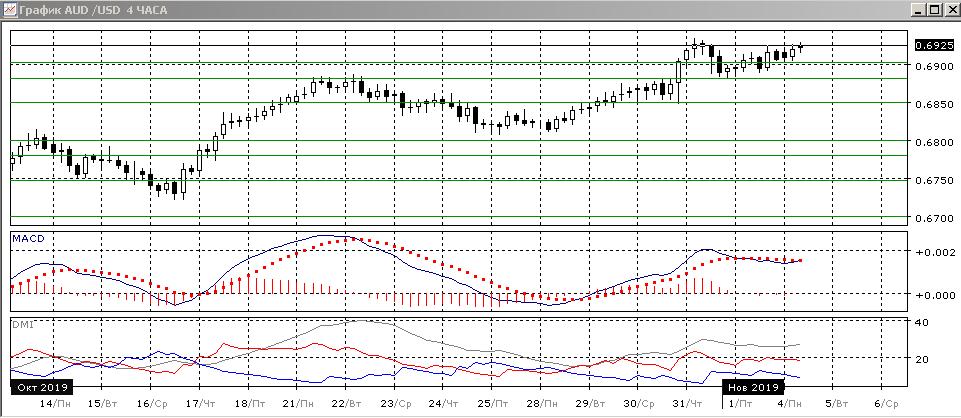Select the Окт 2019 month marker

41,386
